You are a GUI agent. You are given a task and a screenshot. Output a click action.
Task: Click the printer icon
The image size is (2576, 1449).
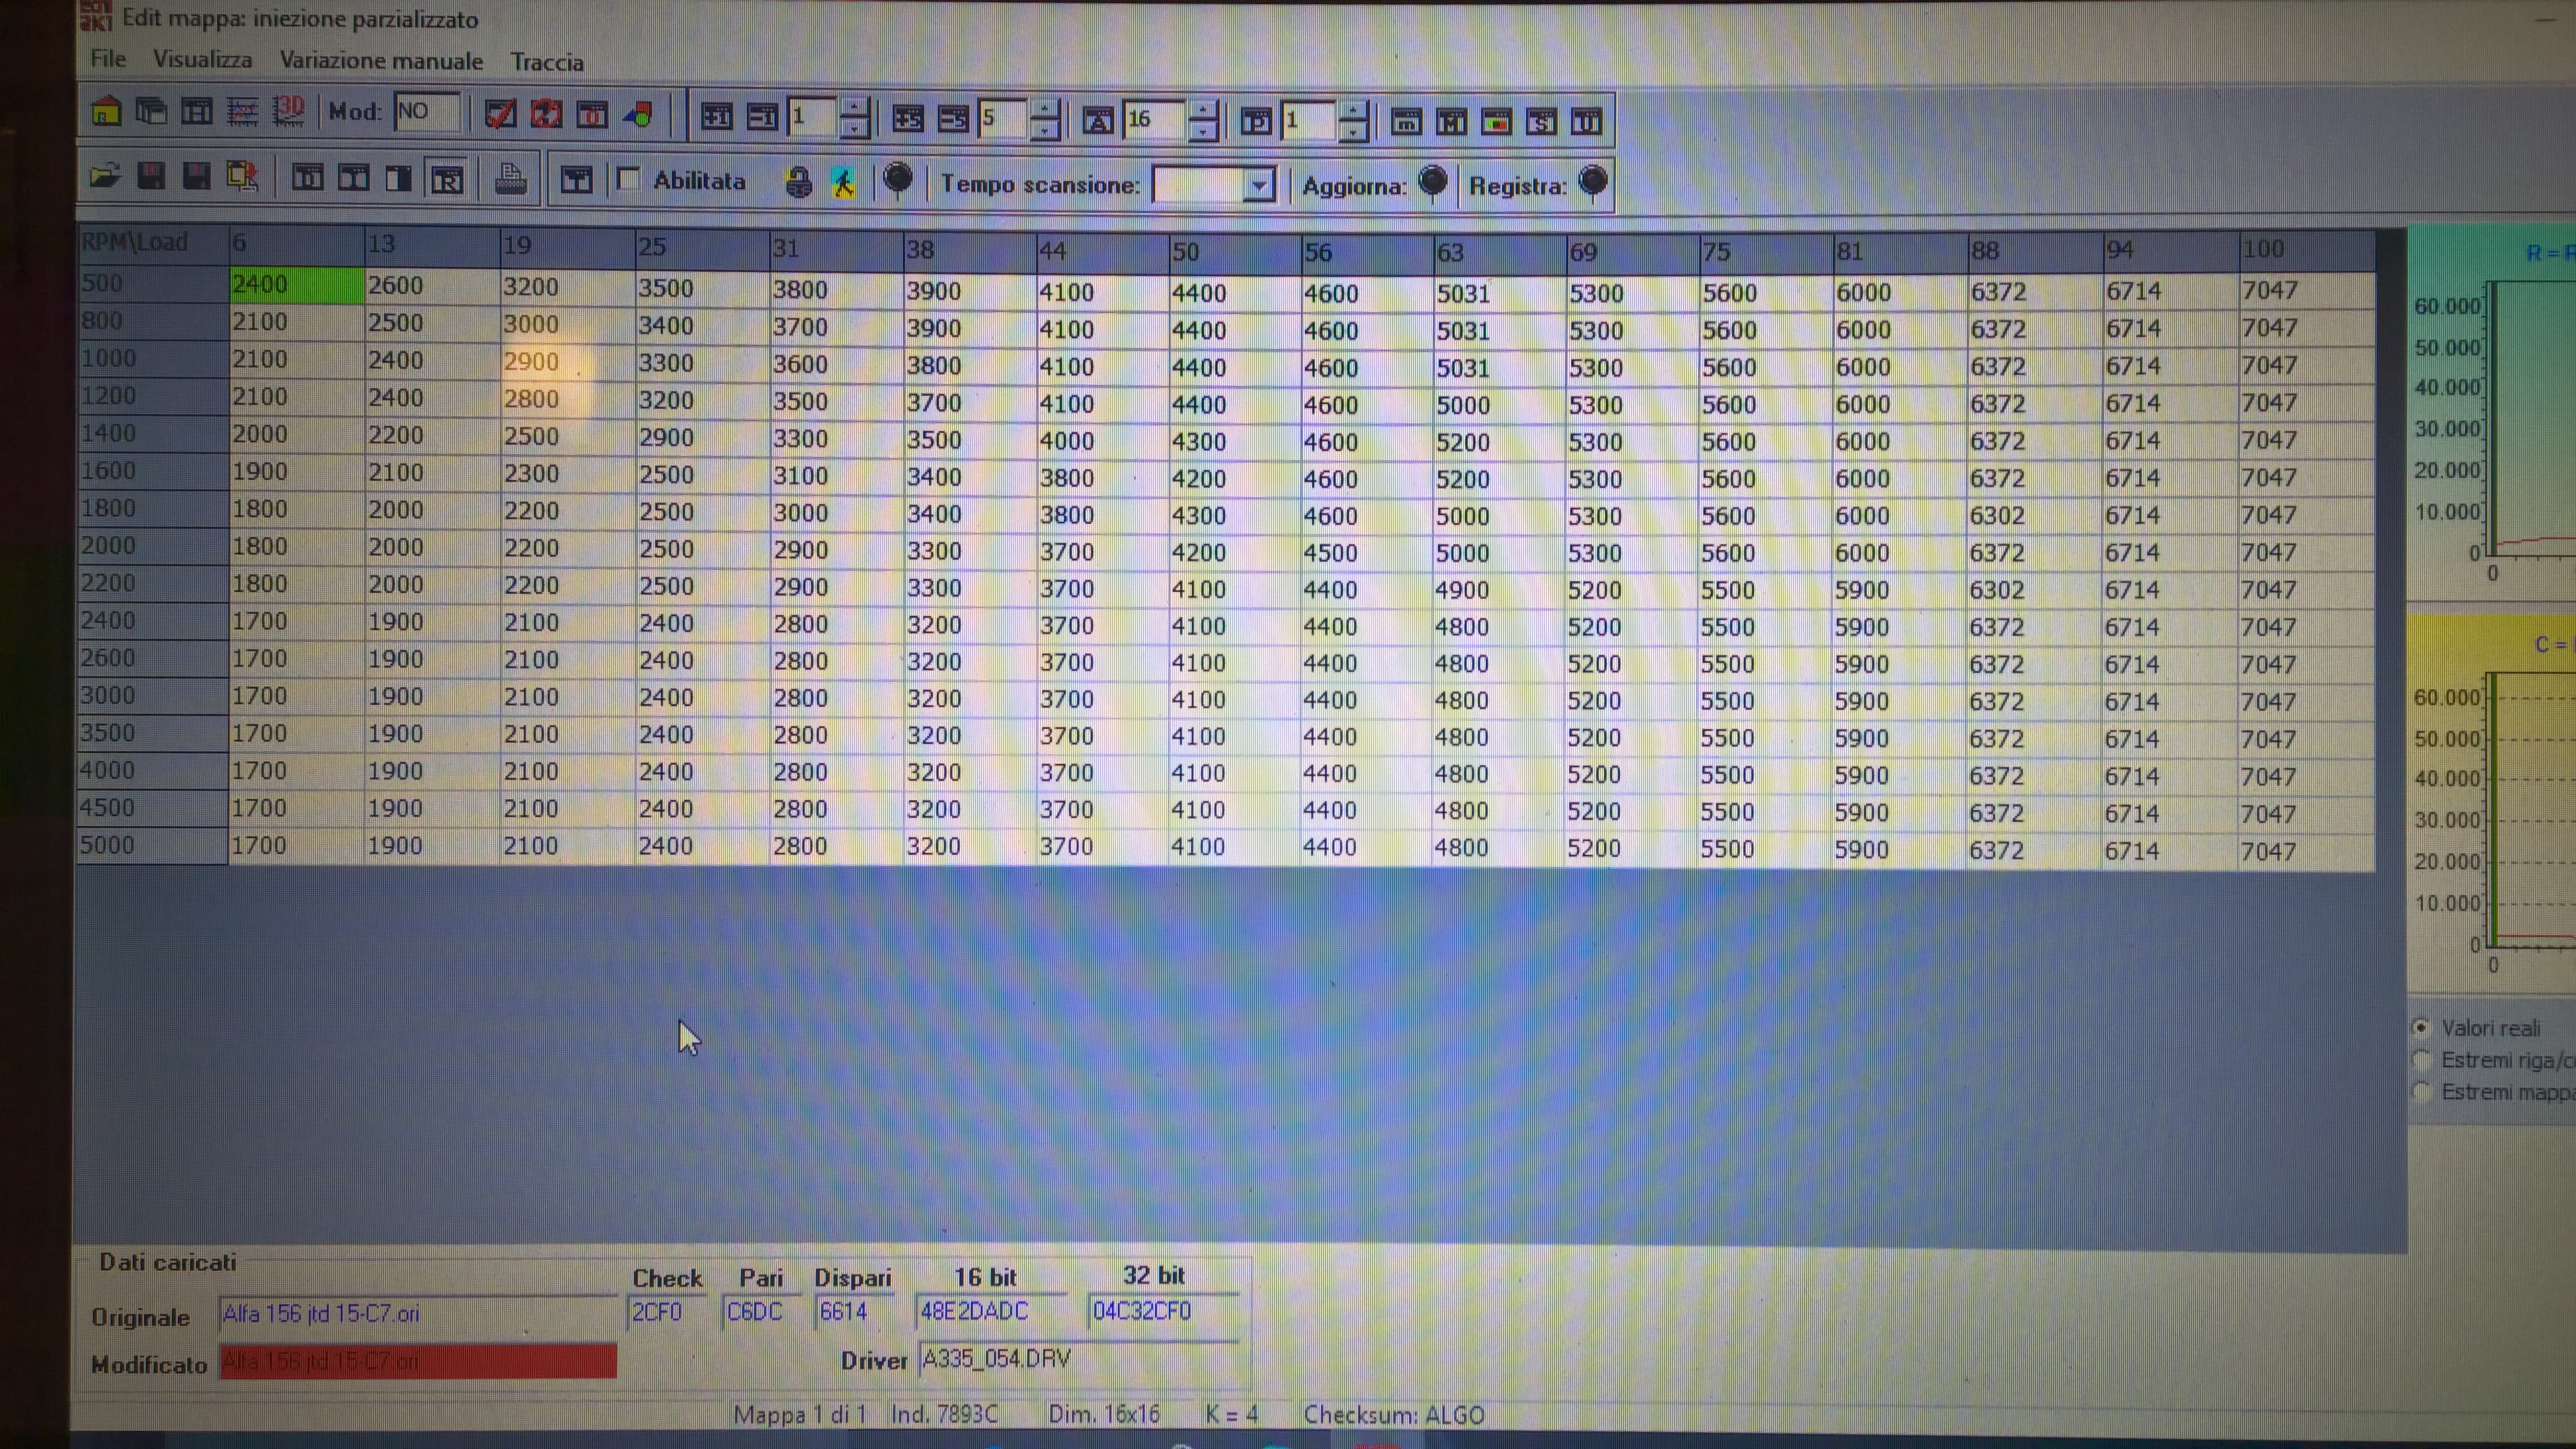[511, 179]
